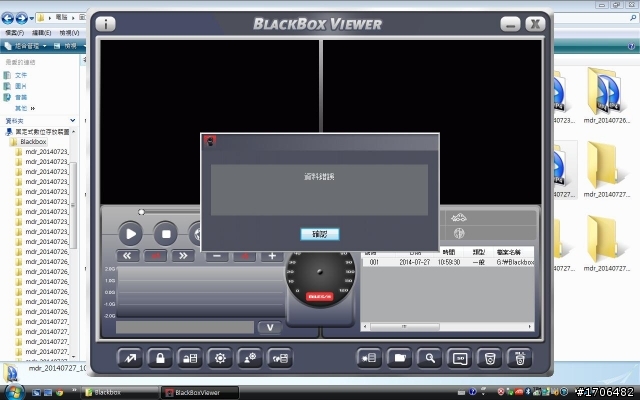Click the file list horizontal scrollbar thumb

click(404, 327)
